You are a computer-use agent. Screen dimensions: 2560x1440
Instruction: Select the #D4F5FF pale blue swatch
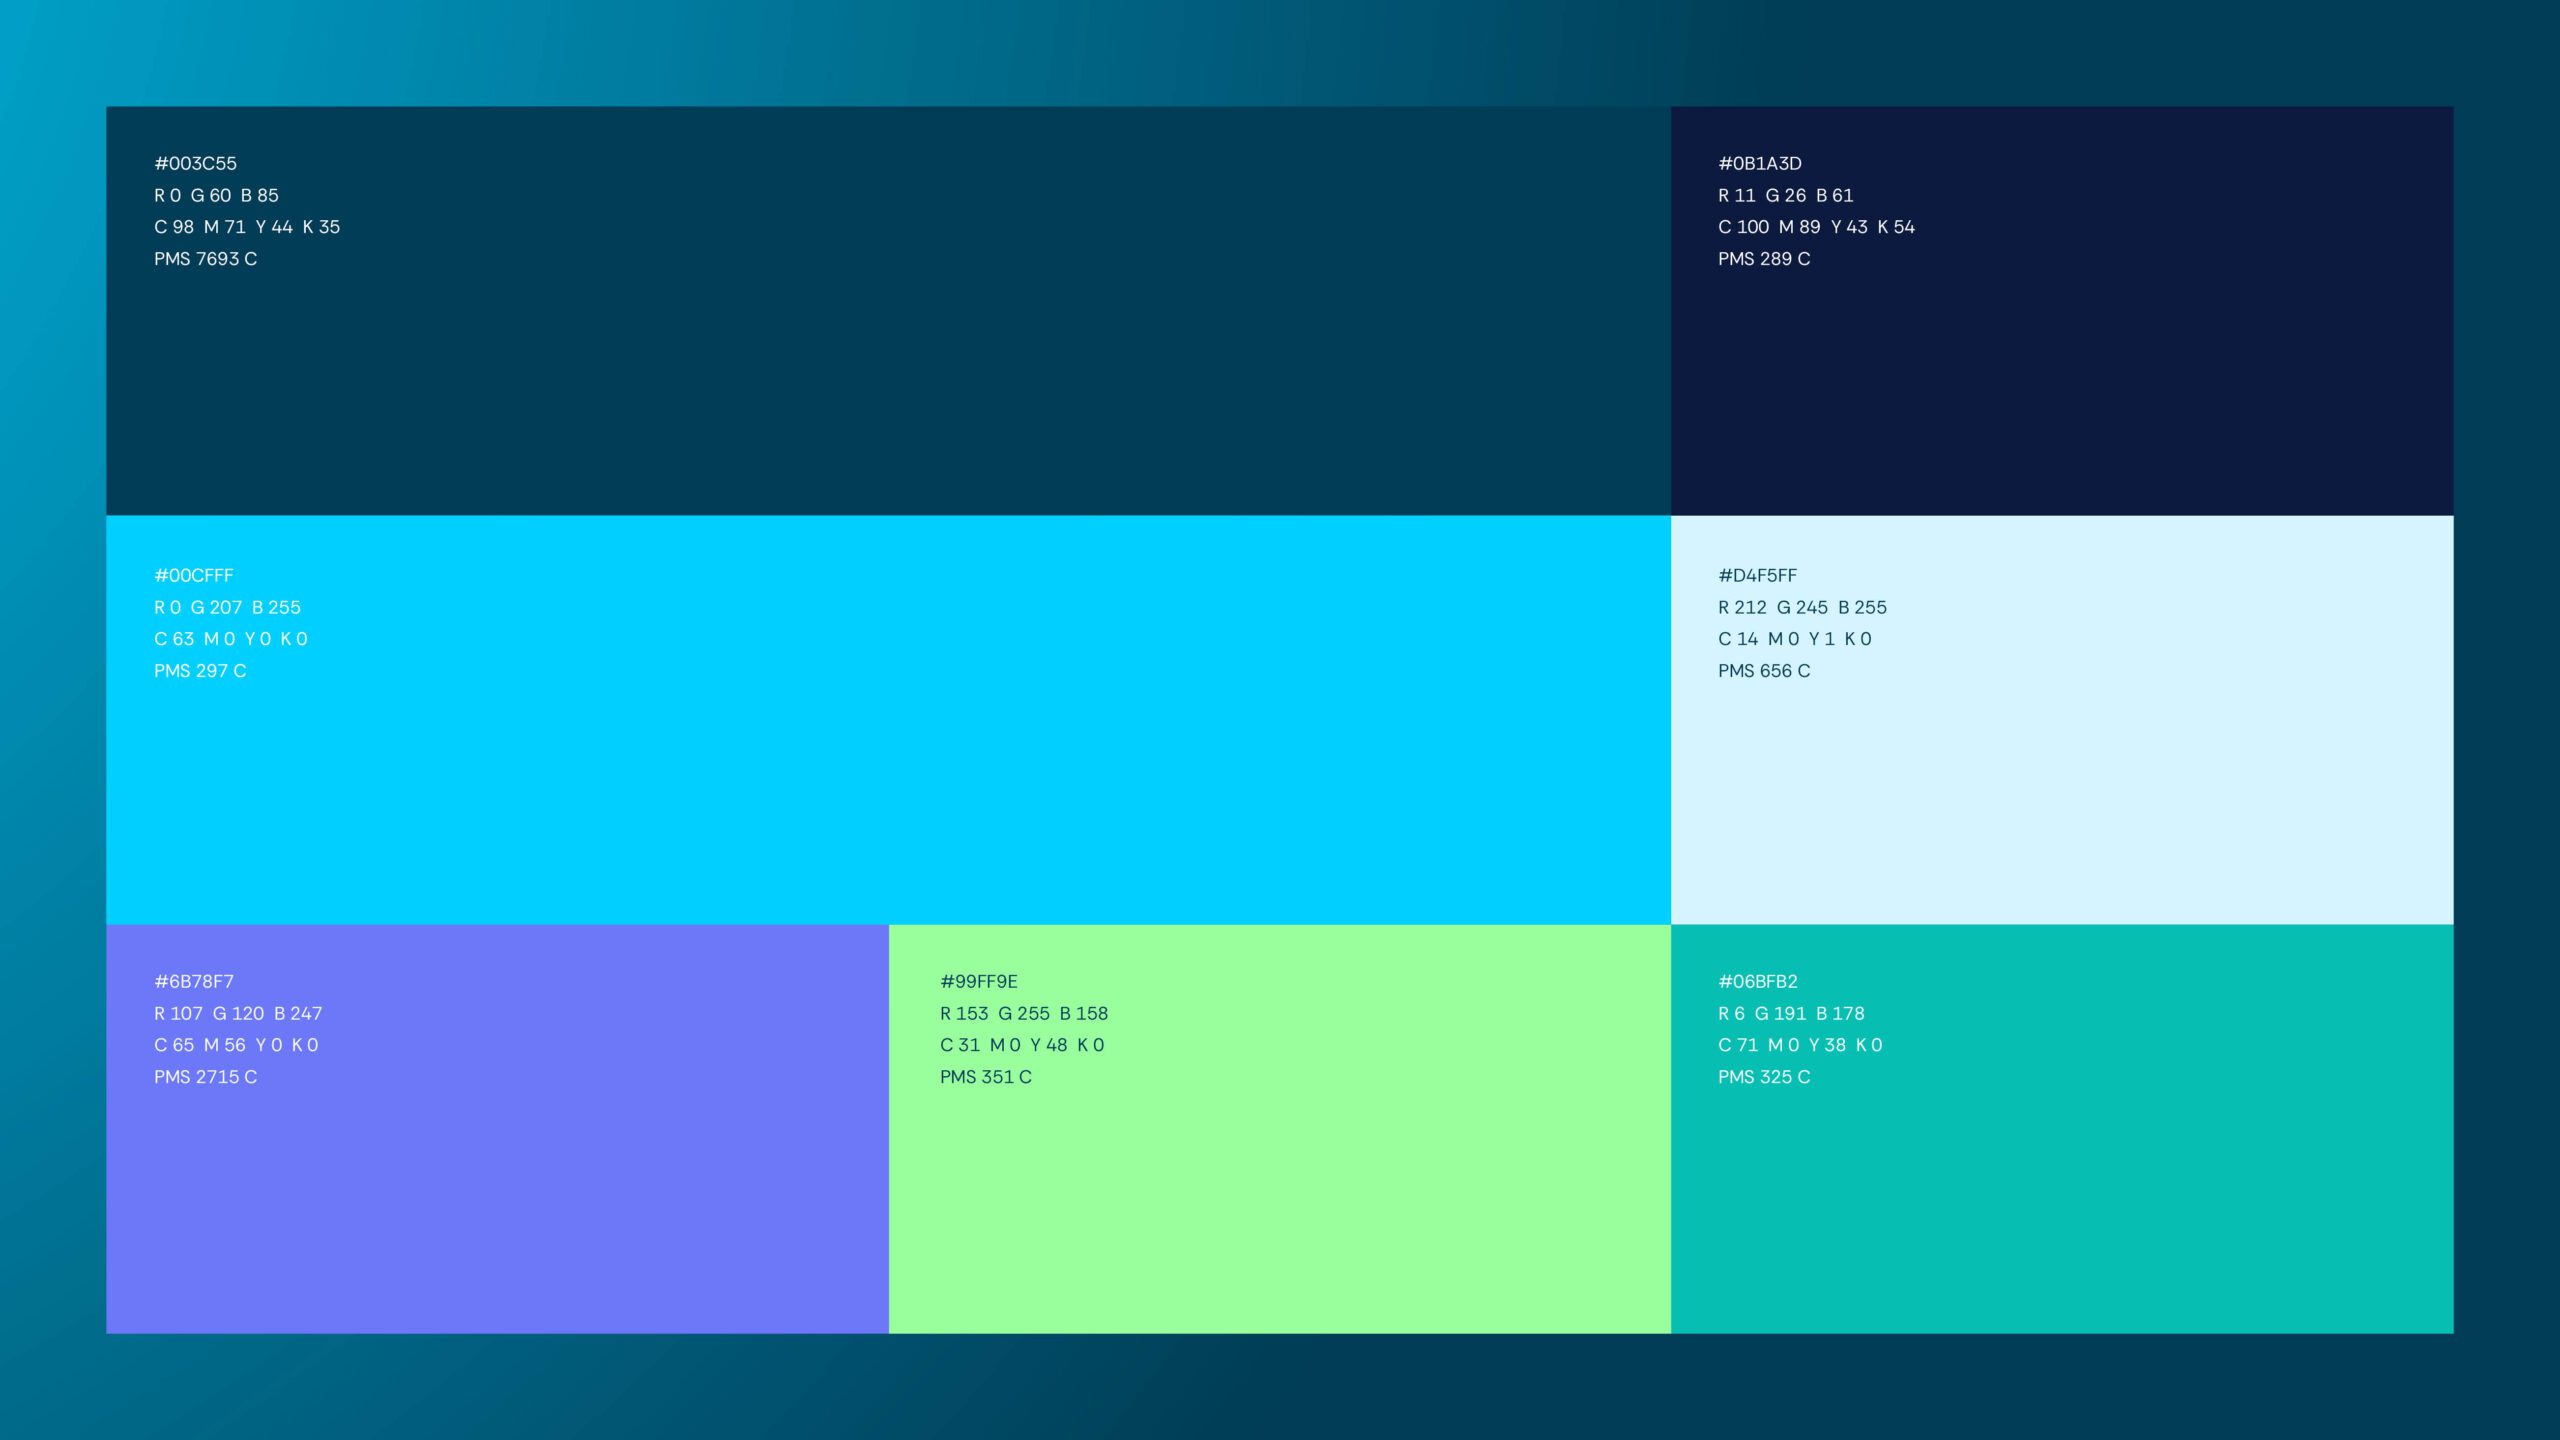2062,720
